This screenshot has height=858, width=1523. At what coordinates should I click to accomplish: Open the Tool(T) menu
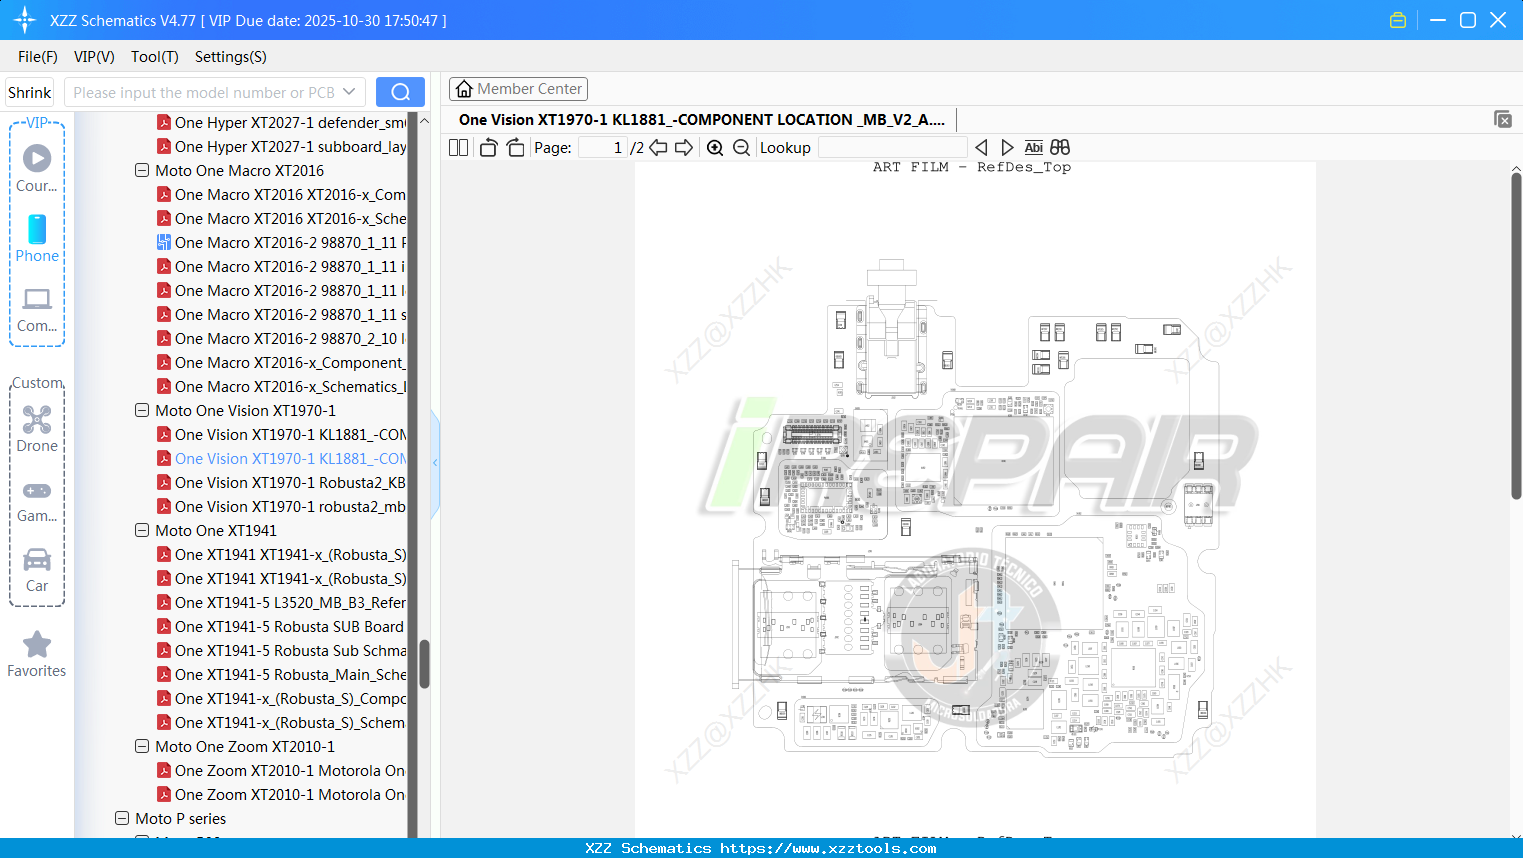tap(154, 57)
